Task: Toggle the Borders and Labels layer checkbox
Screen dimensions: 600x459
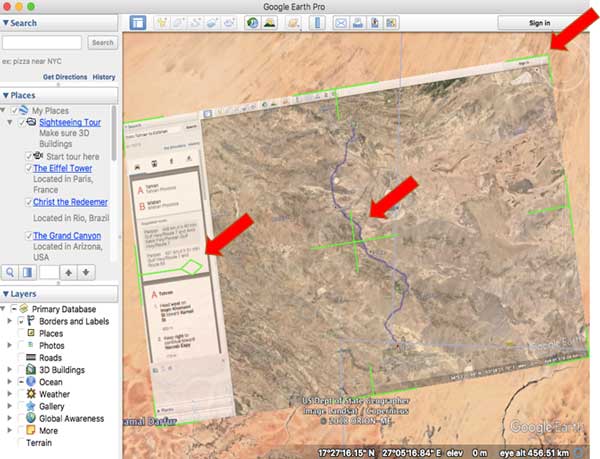Action: pos(21,321)
